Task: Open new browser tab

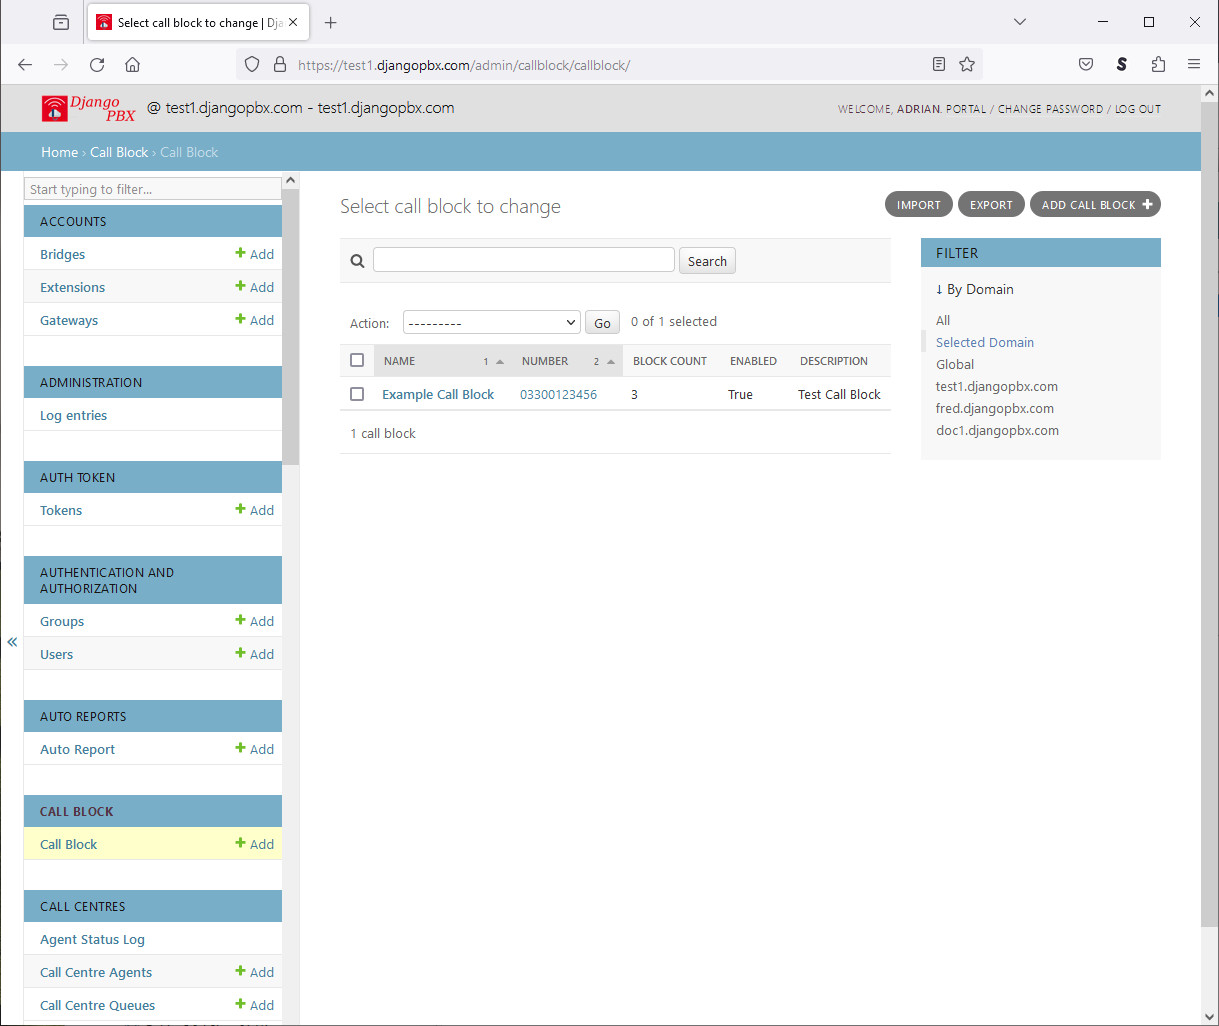Action: click(331, 22)
